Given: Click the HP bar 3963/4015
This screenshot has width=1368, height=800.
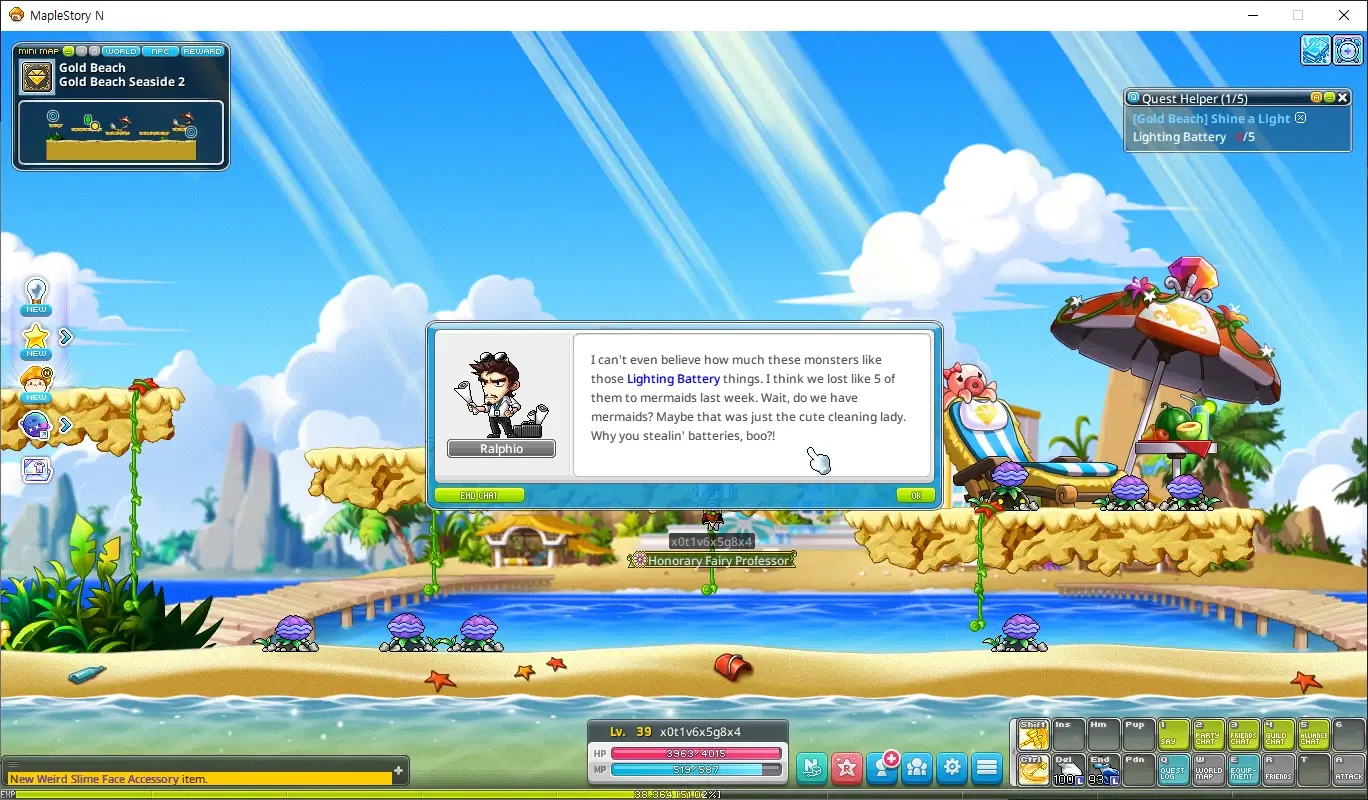Looking at the screenshot, I should tap(696, 753).
